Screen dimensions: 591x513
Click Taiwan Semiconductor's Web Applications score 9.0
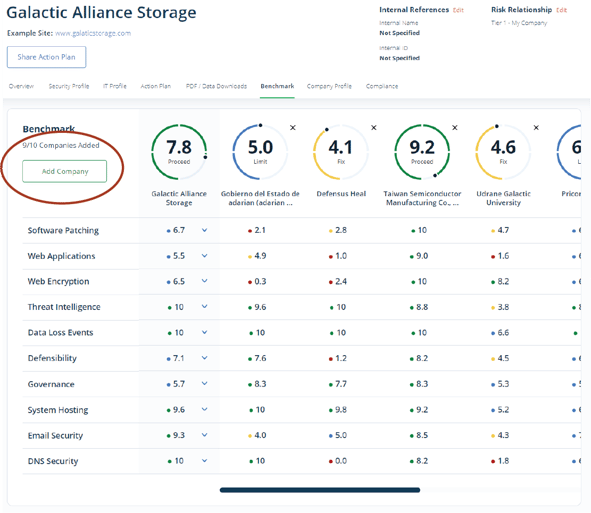(x=422, y=256)
